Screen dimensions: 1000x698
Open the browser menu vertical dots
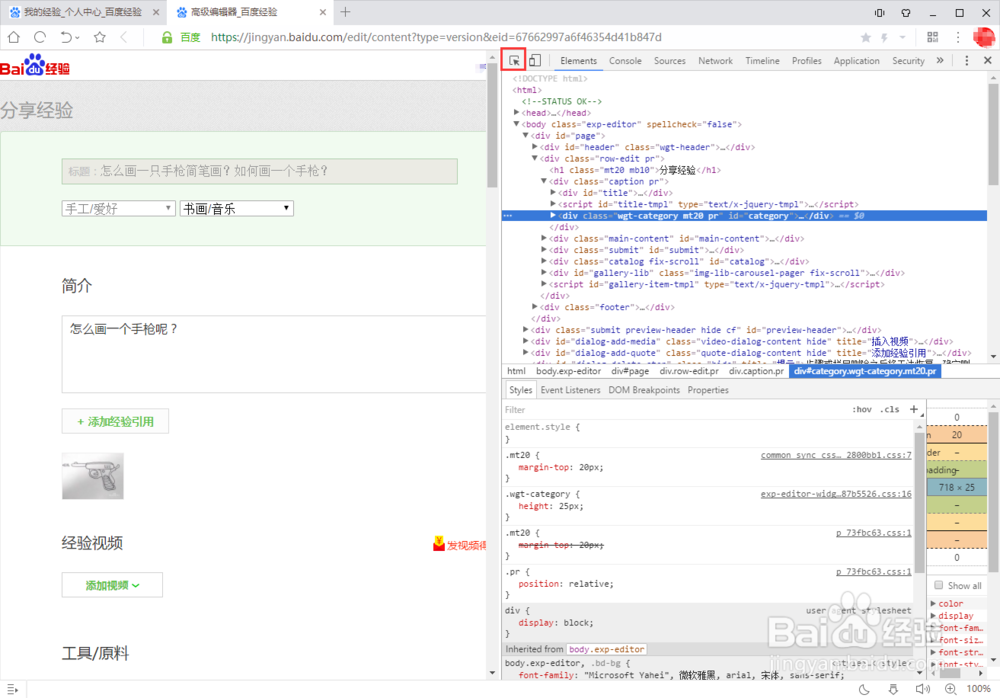(958, 37)
